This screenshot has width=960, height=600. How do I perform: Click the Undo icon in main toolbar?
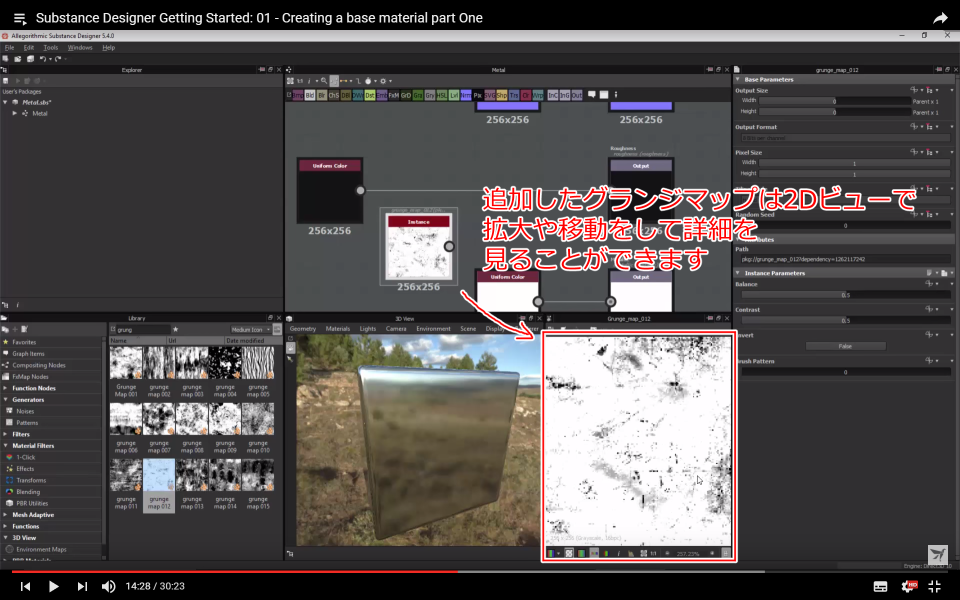click(x=43, y=59)
